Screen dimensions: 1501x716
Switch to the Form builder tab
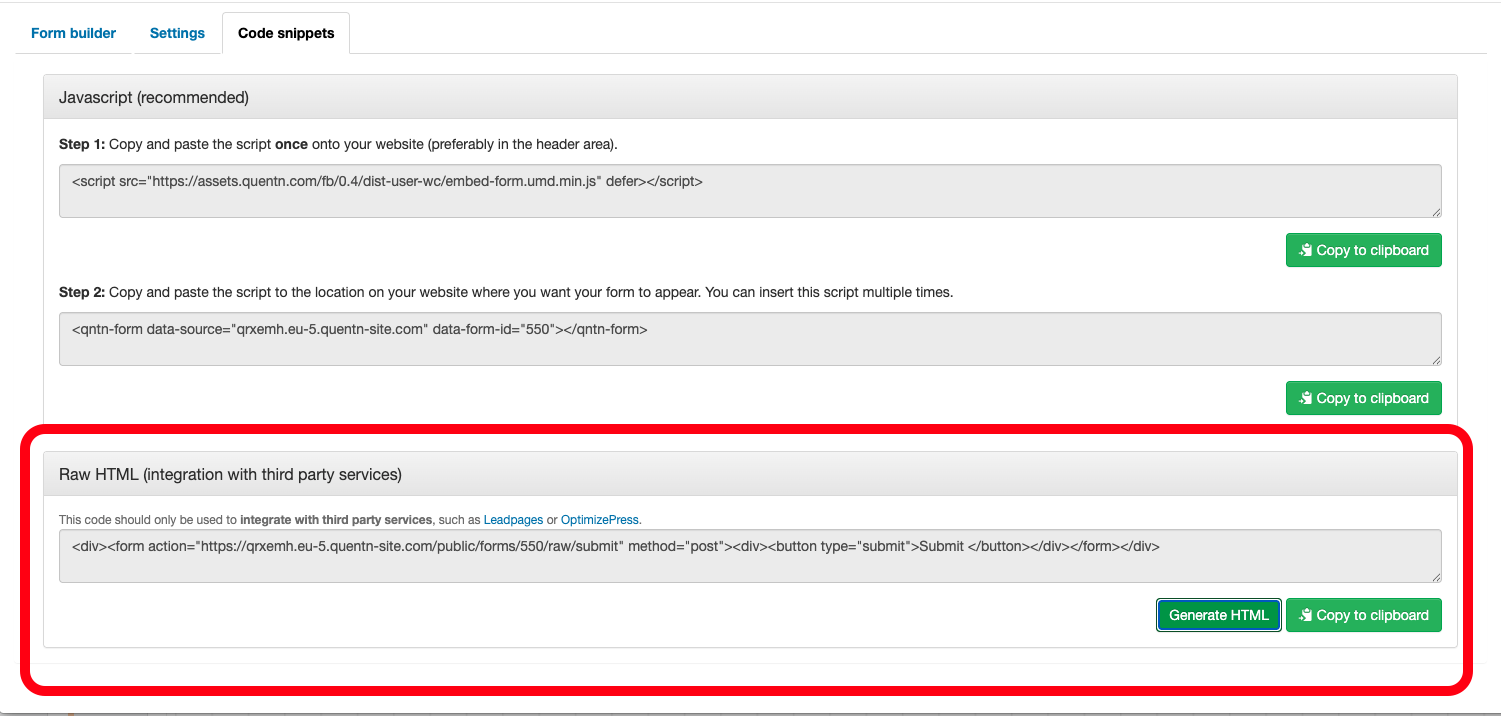[x=73, y=33]
